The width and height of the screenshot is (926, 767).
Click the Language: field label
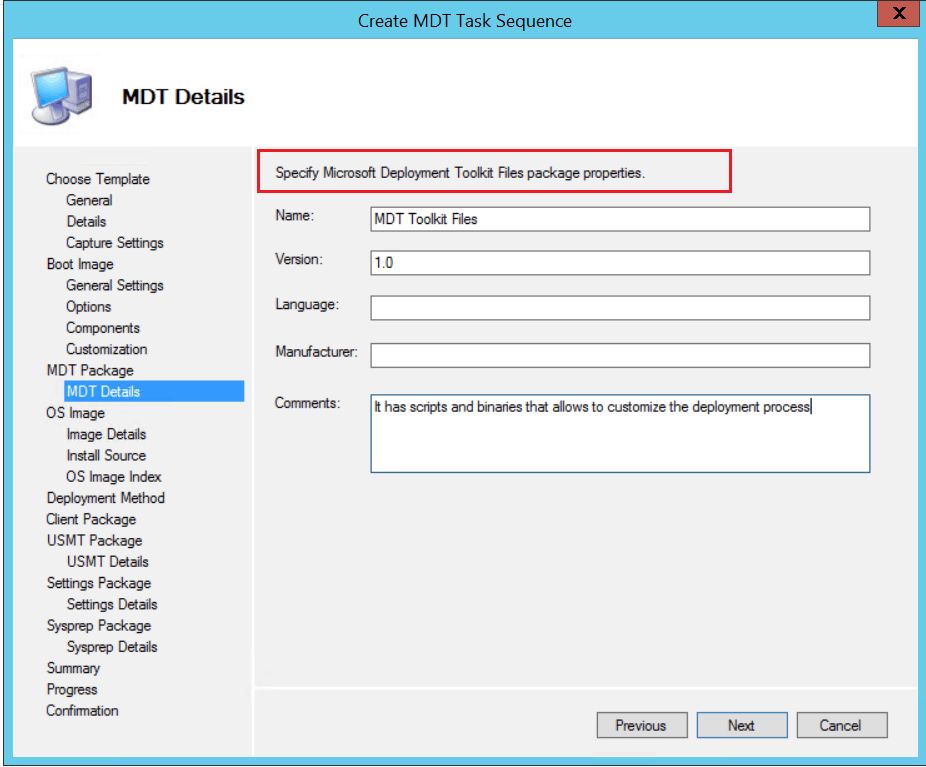tap(307, 304)
